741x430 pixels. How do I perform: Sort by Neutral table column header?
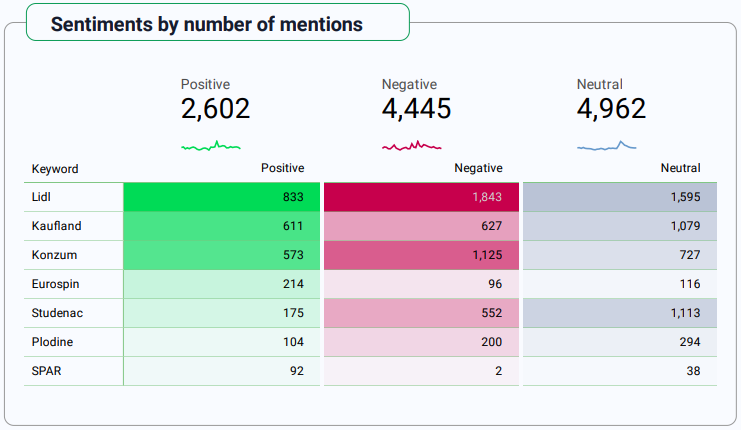pyautogui.click(x=680, y=168)
